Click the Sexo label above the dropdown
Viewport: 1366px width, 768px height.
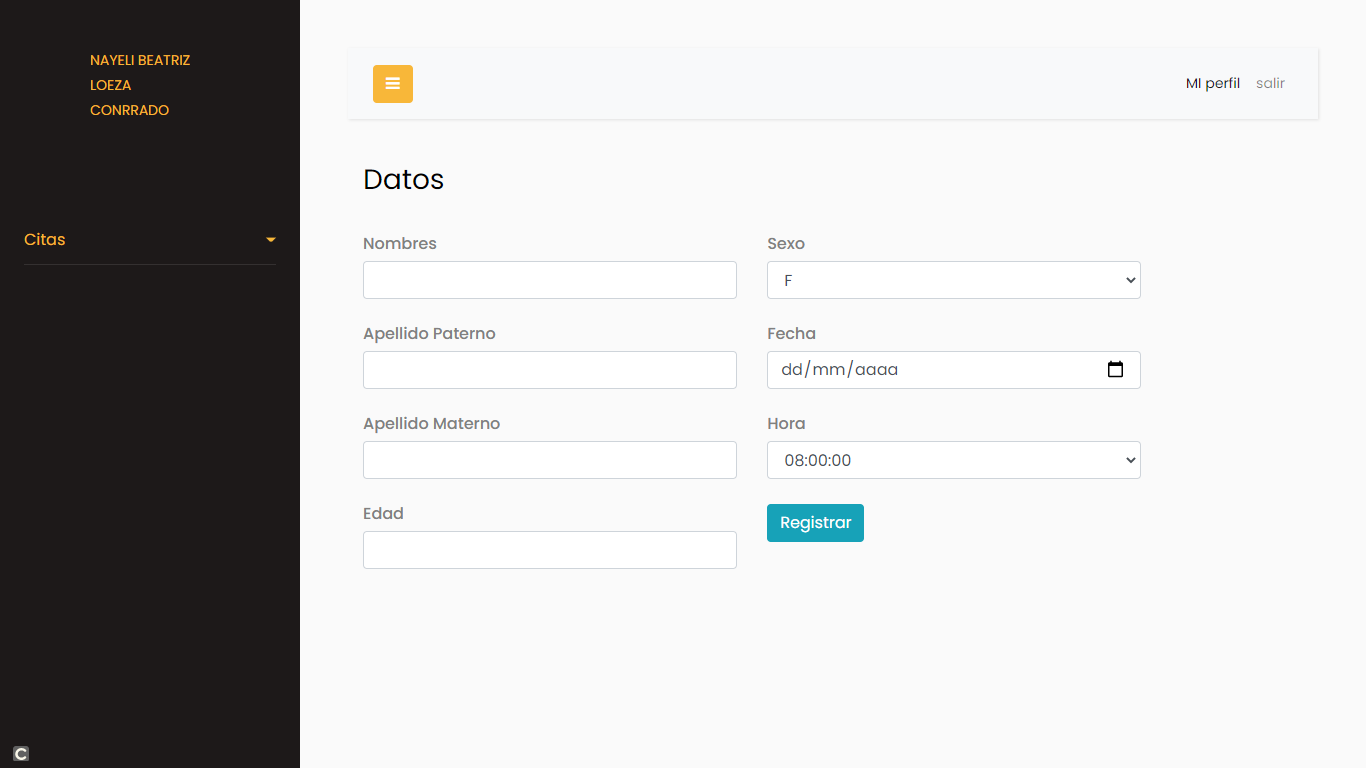786,244
